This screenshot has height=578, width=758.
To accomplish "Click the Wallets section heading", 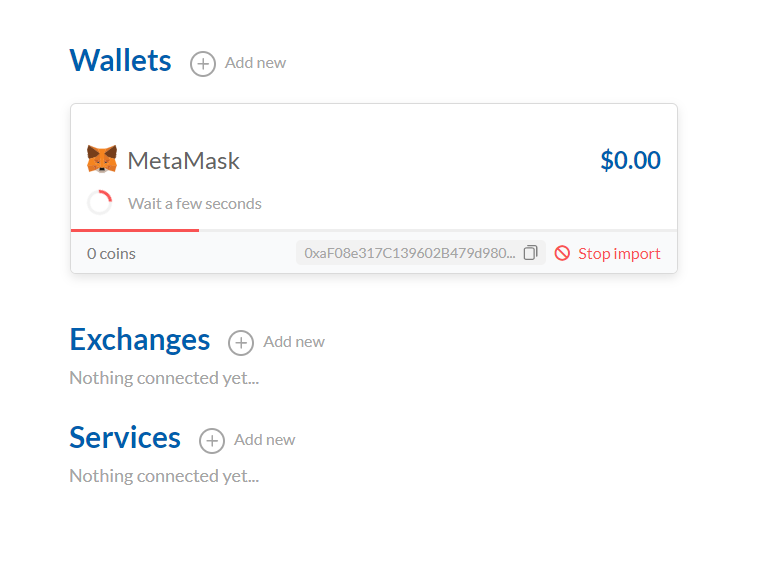I will (x=120, y=60).
